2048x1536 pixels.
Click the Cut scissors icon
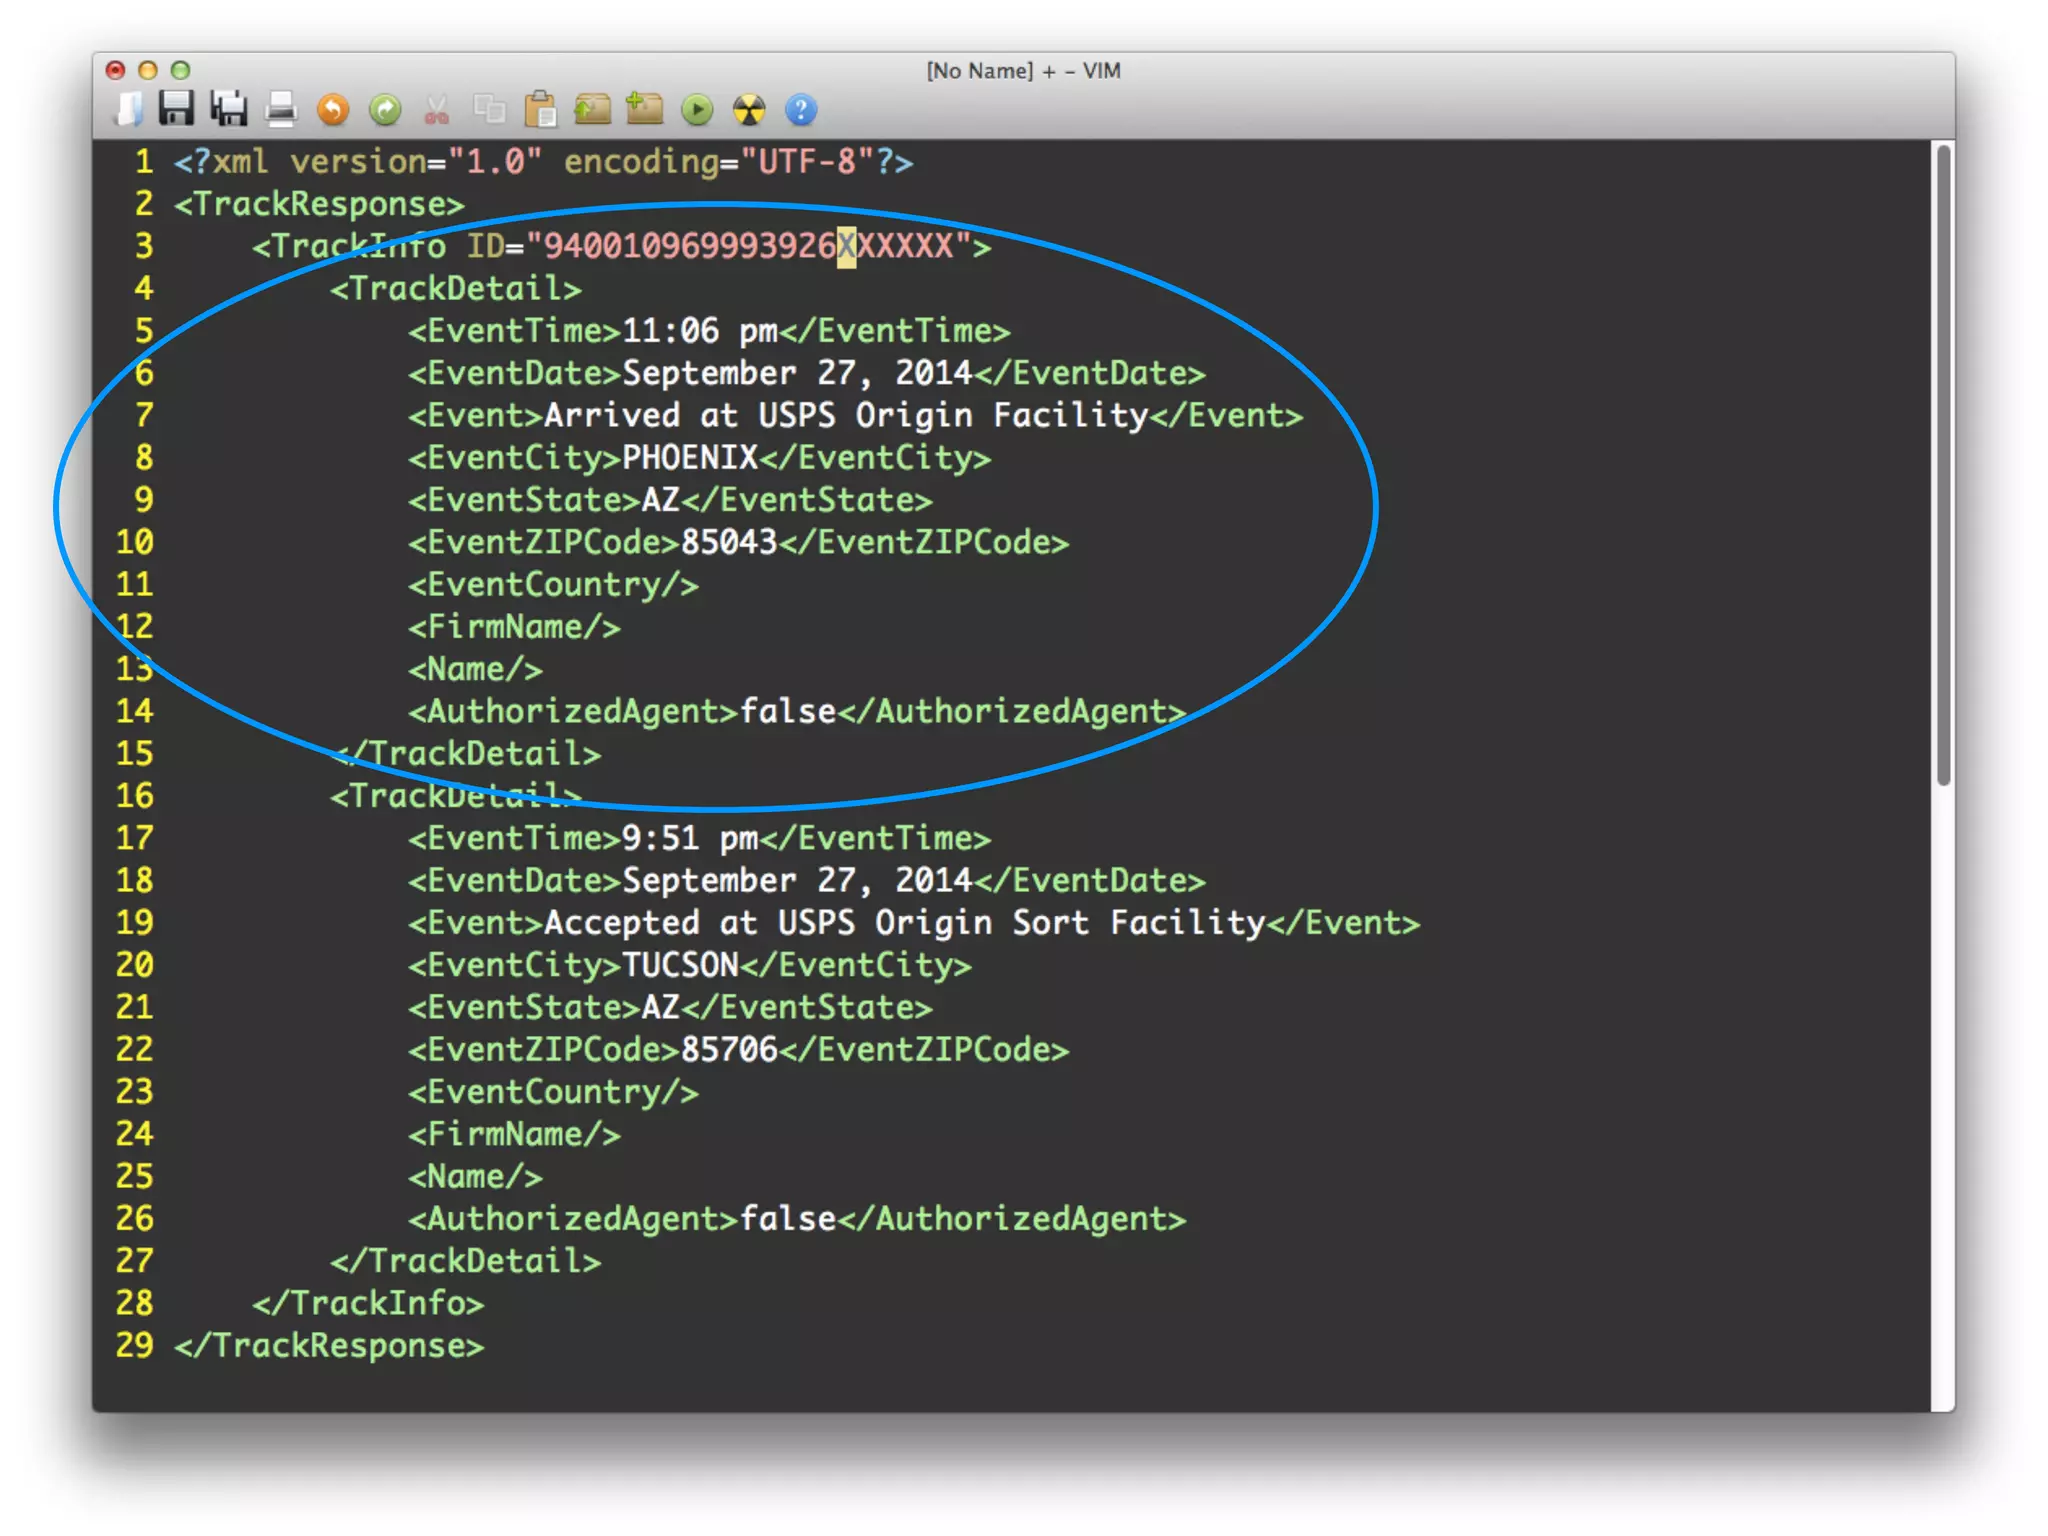tap(437, 109)
